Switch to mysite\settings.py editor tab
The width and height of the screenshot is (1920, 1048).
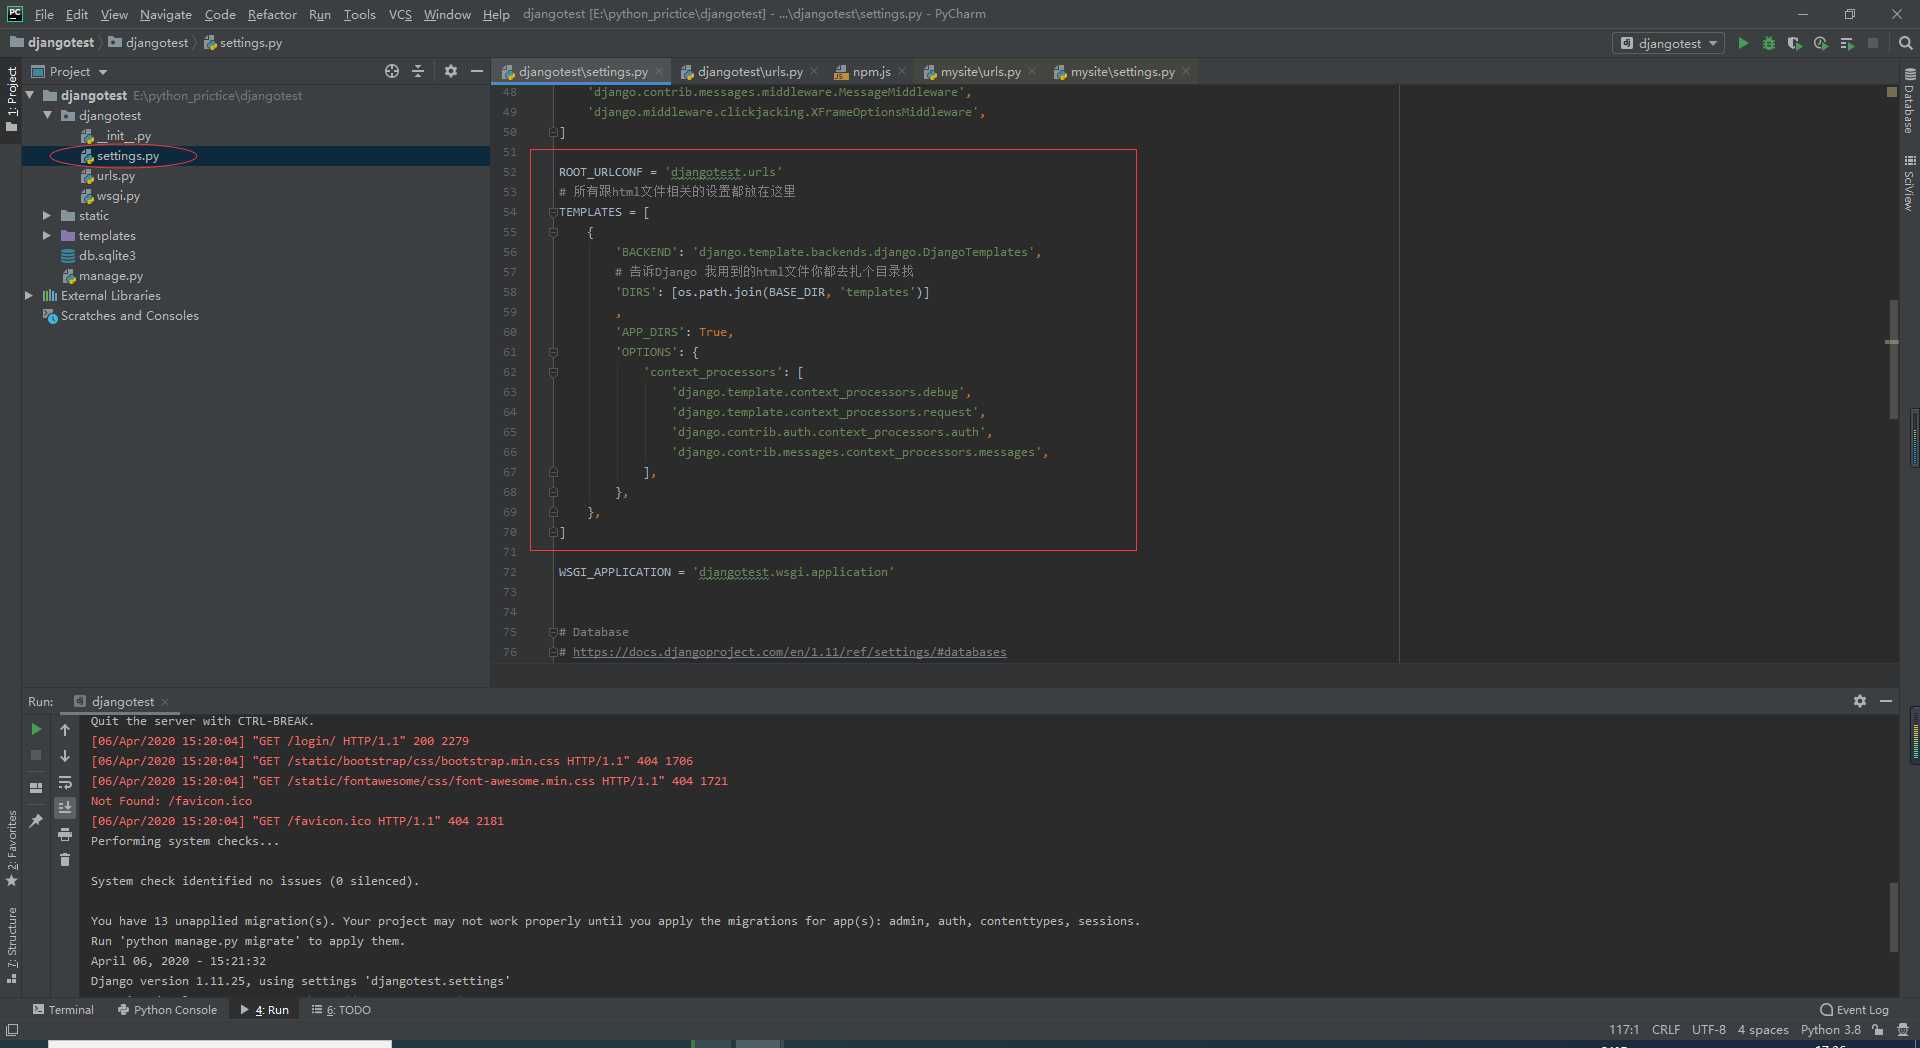coord(1121,71)
